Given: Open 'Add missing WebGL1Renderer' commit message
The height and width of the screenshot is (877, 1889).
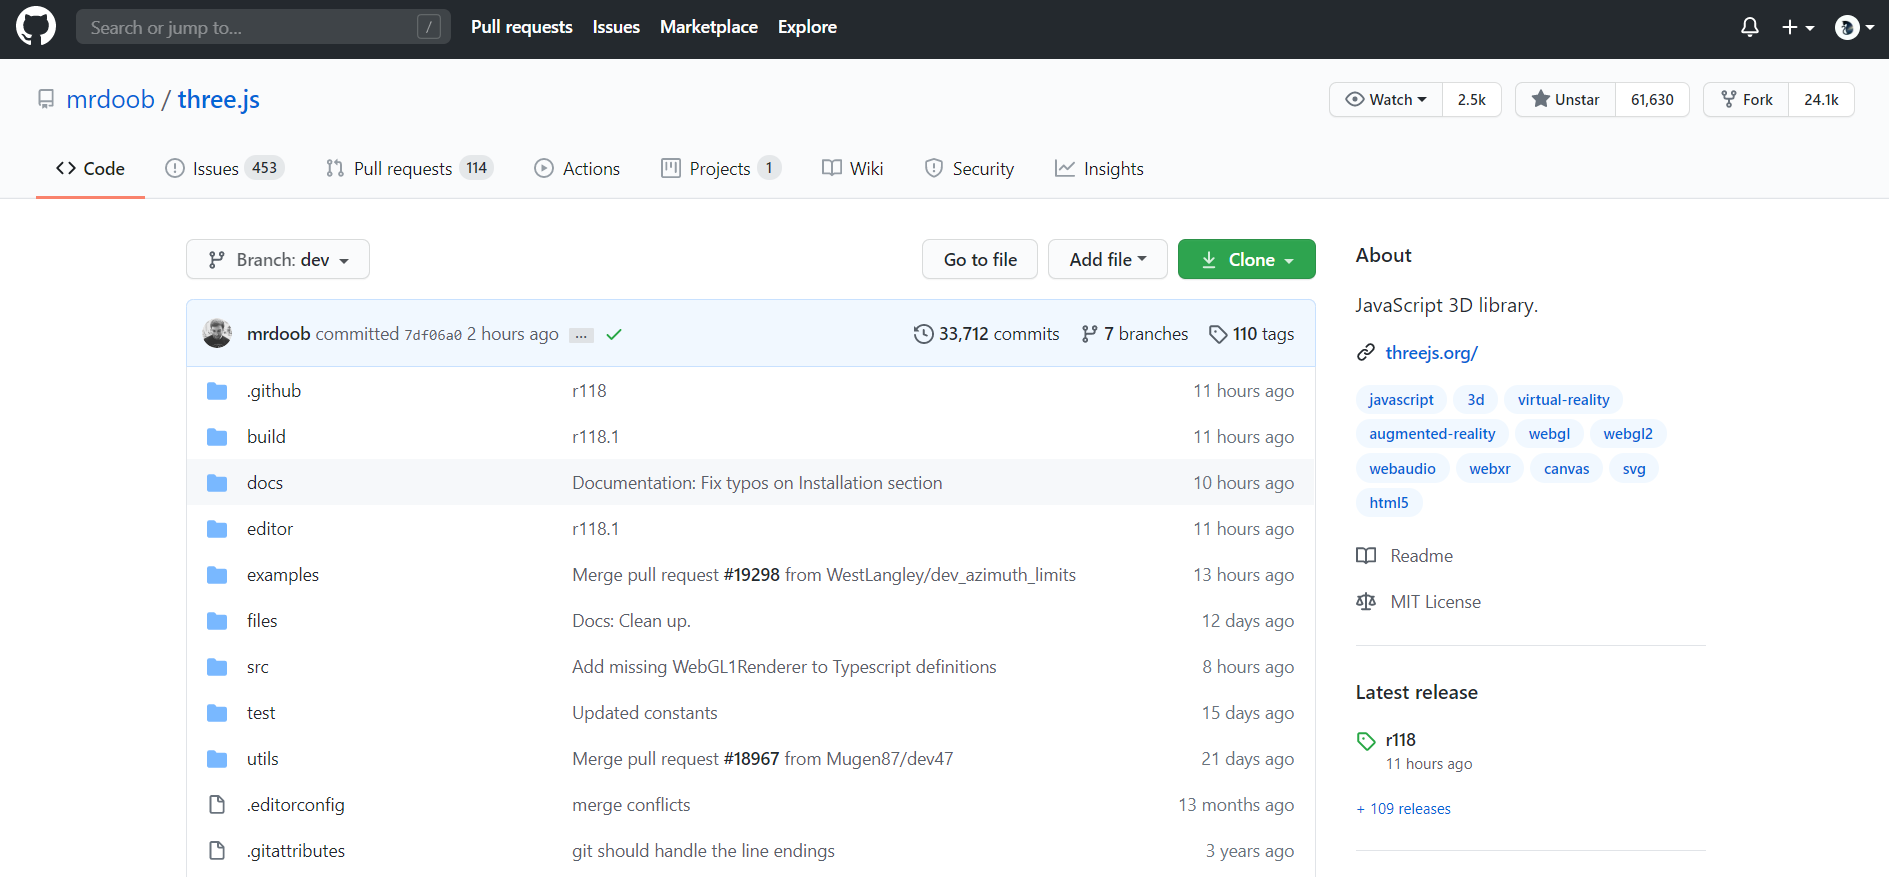Looking at the screenshot, I should click(x=784, y=666).
